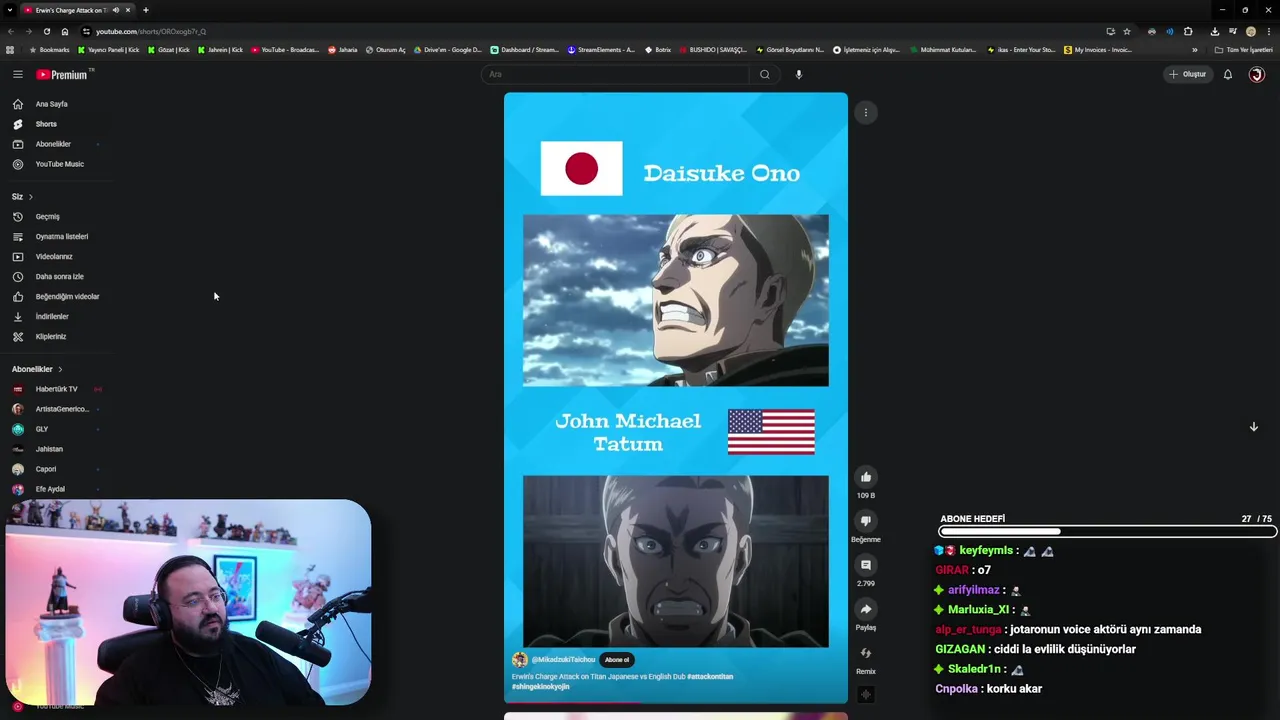Image resolution: width=1280 pixels, height=720 pixels.
Task: Open Klipleriniz clips item
Action: (x=51, y=337)
